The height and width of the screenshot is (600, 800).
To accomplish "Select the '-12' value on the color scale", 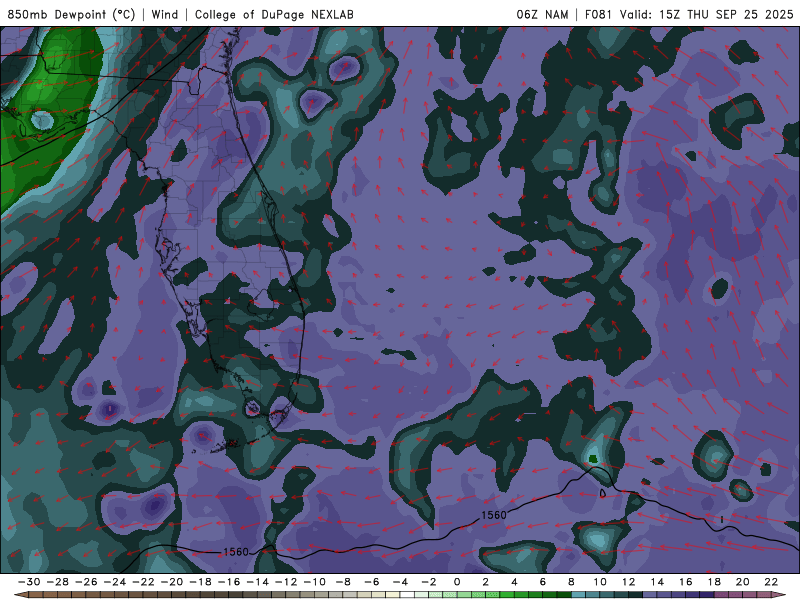I will pos(286,582).
